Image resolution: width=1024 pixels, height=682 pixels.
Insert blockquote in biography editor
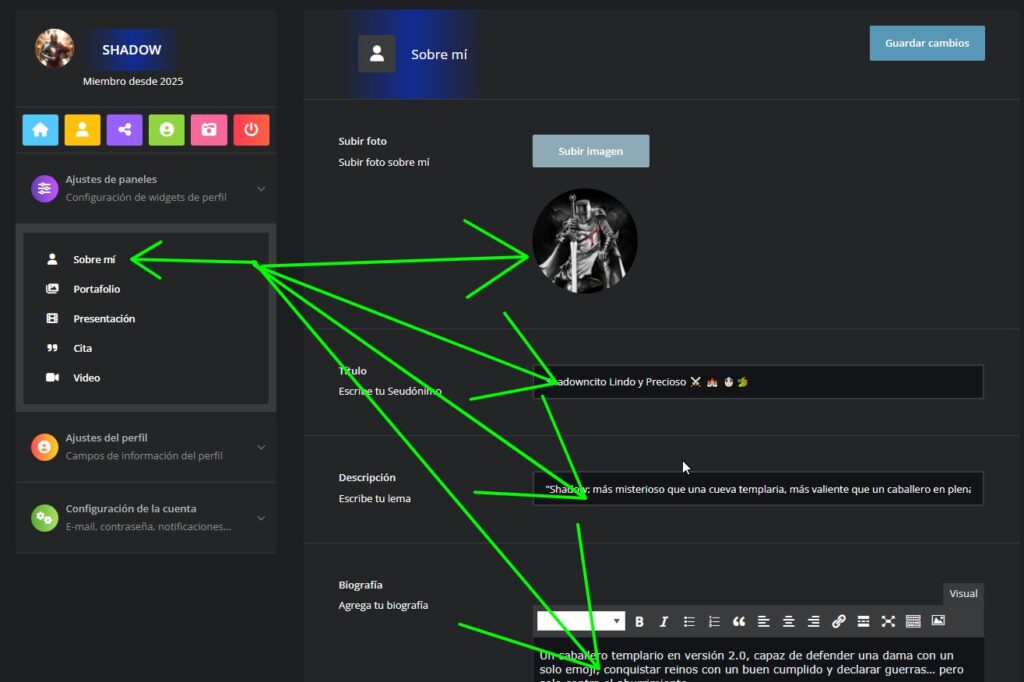tap(739, 622)
